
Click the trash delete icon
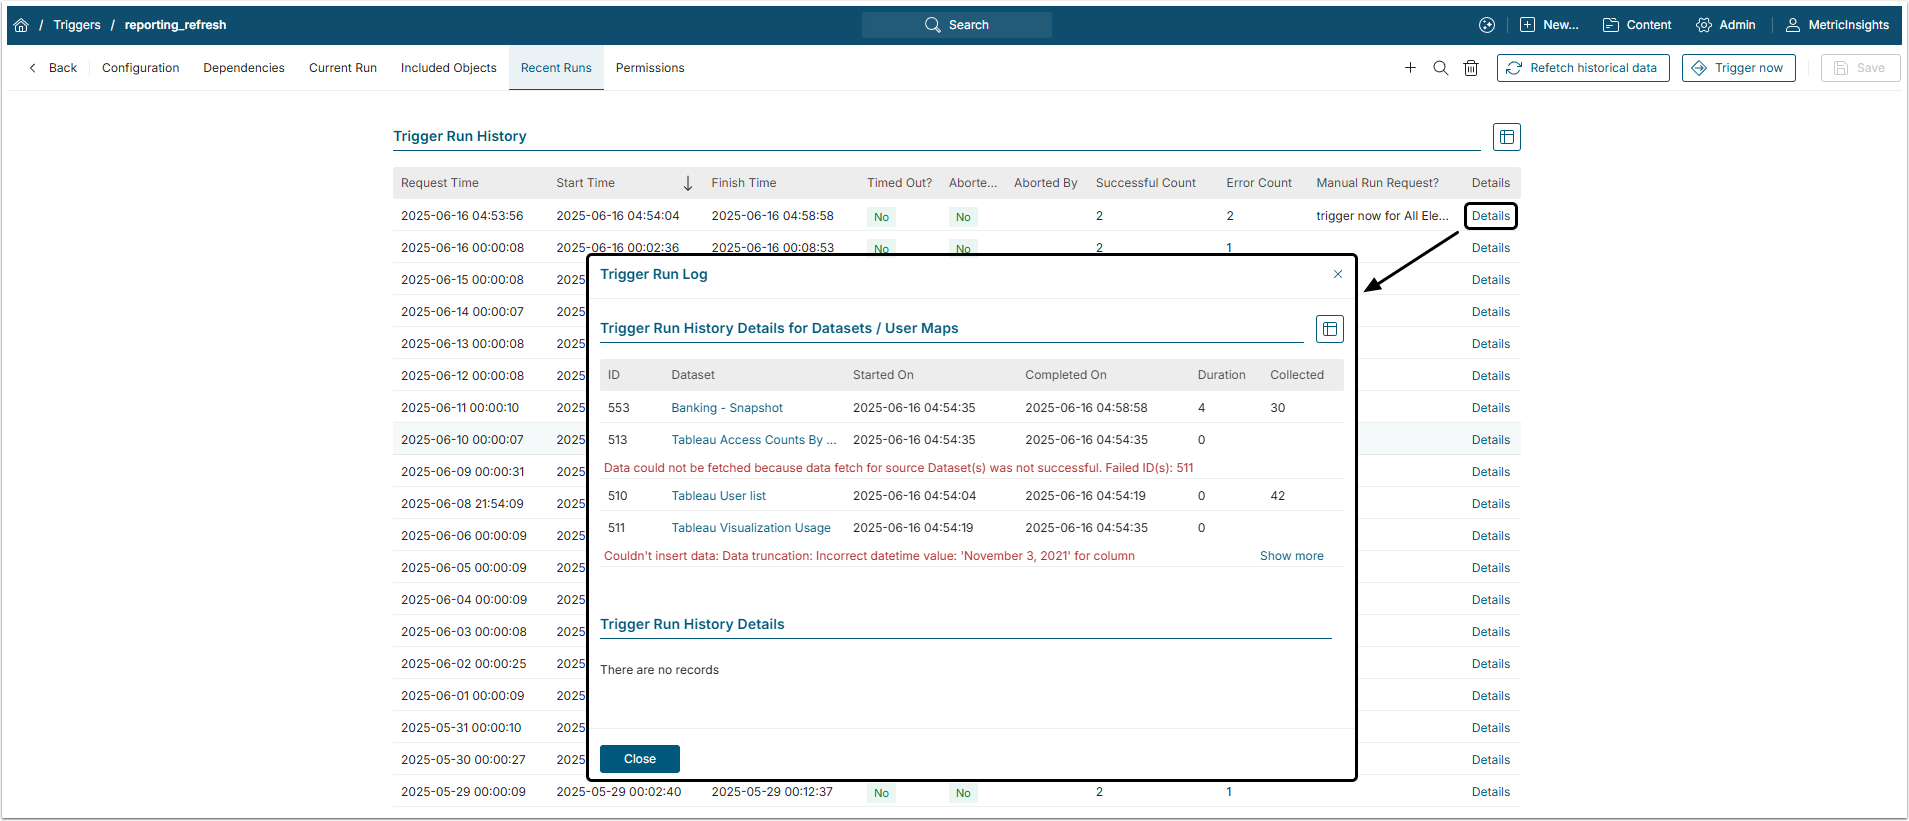click(1471, 68)
